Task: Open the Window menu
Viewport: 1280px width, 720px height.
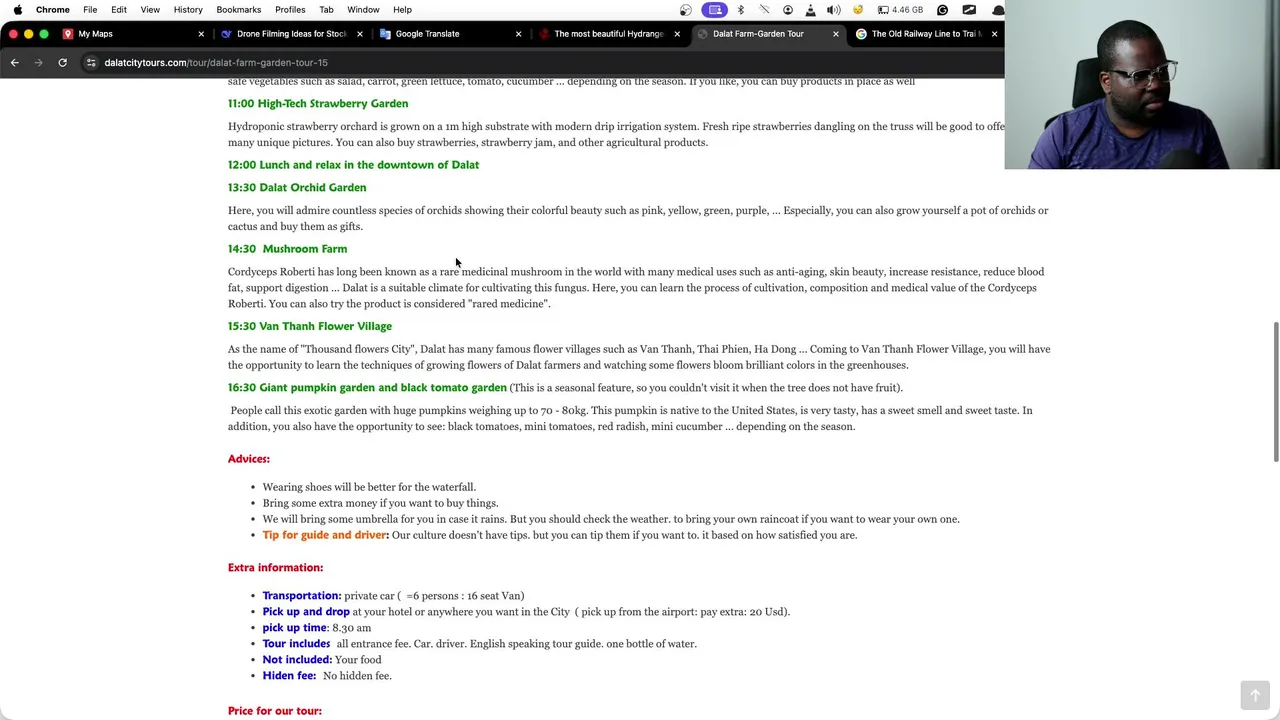Action: coord(363,10)
